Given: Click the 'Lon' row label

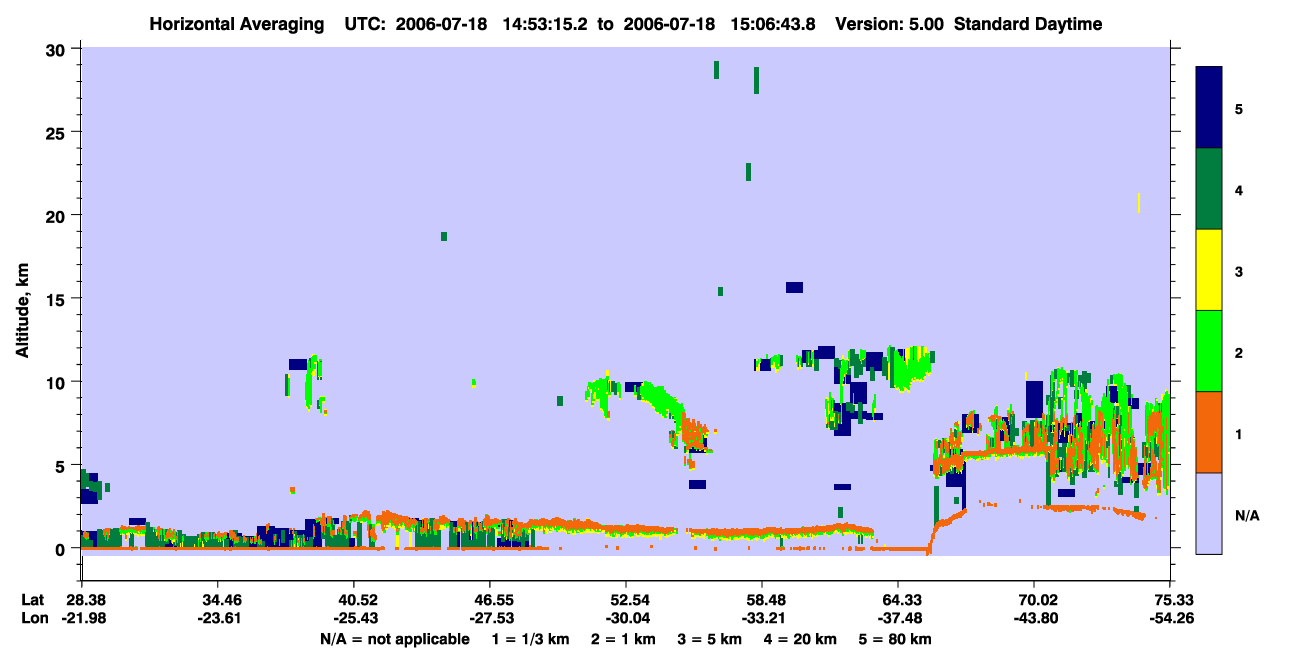Looking at the screenshot, I should (34, 619).
